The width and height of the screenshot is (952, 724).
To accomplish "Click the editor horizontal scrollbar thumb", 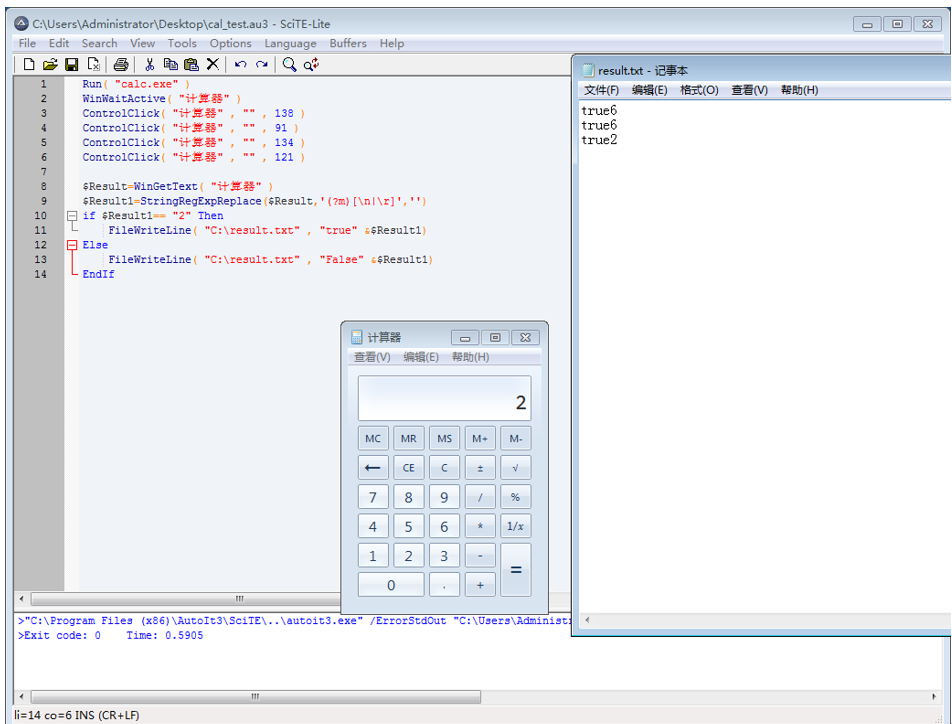I will (x=186, y=599).
